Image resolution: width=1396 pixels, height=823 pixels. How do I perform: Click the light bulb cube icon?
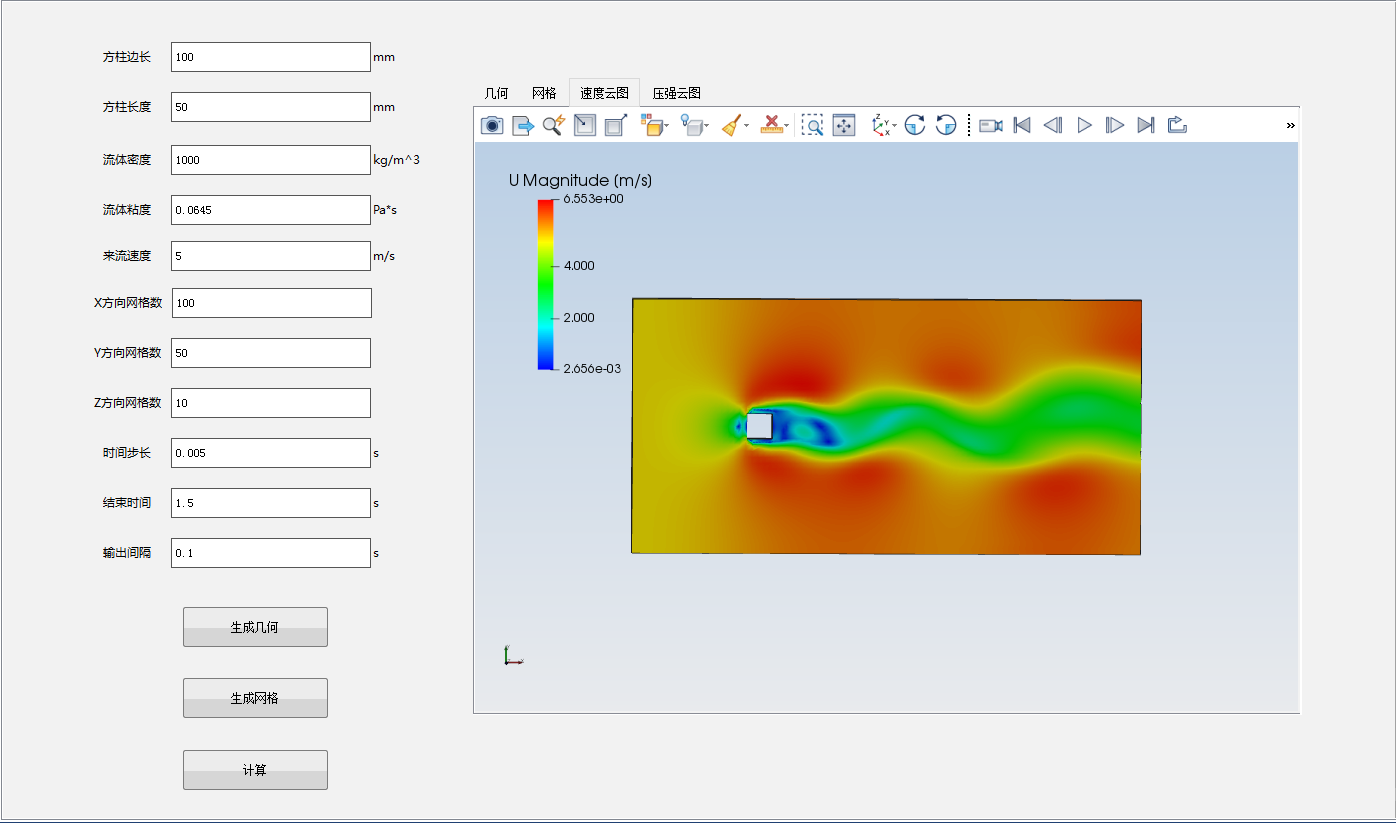coord(690,125)
